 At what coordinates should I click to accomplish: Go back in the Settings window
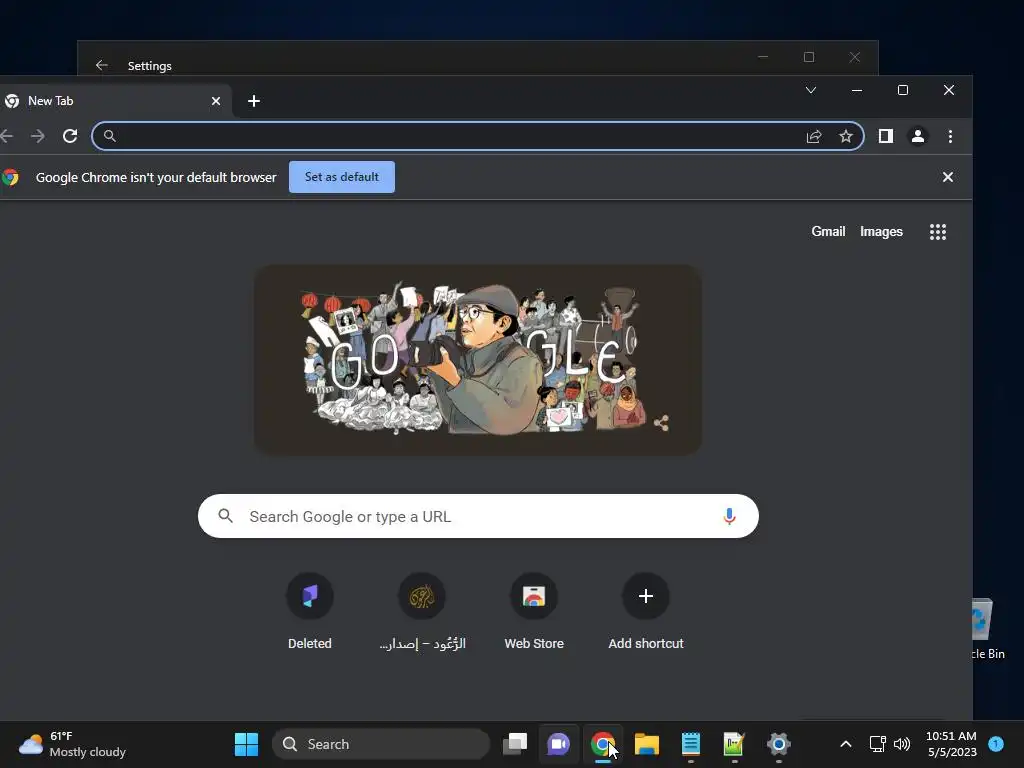(101, 65)
